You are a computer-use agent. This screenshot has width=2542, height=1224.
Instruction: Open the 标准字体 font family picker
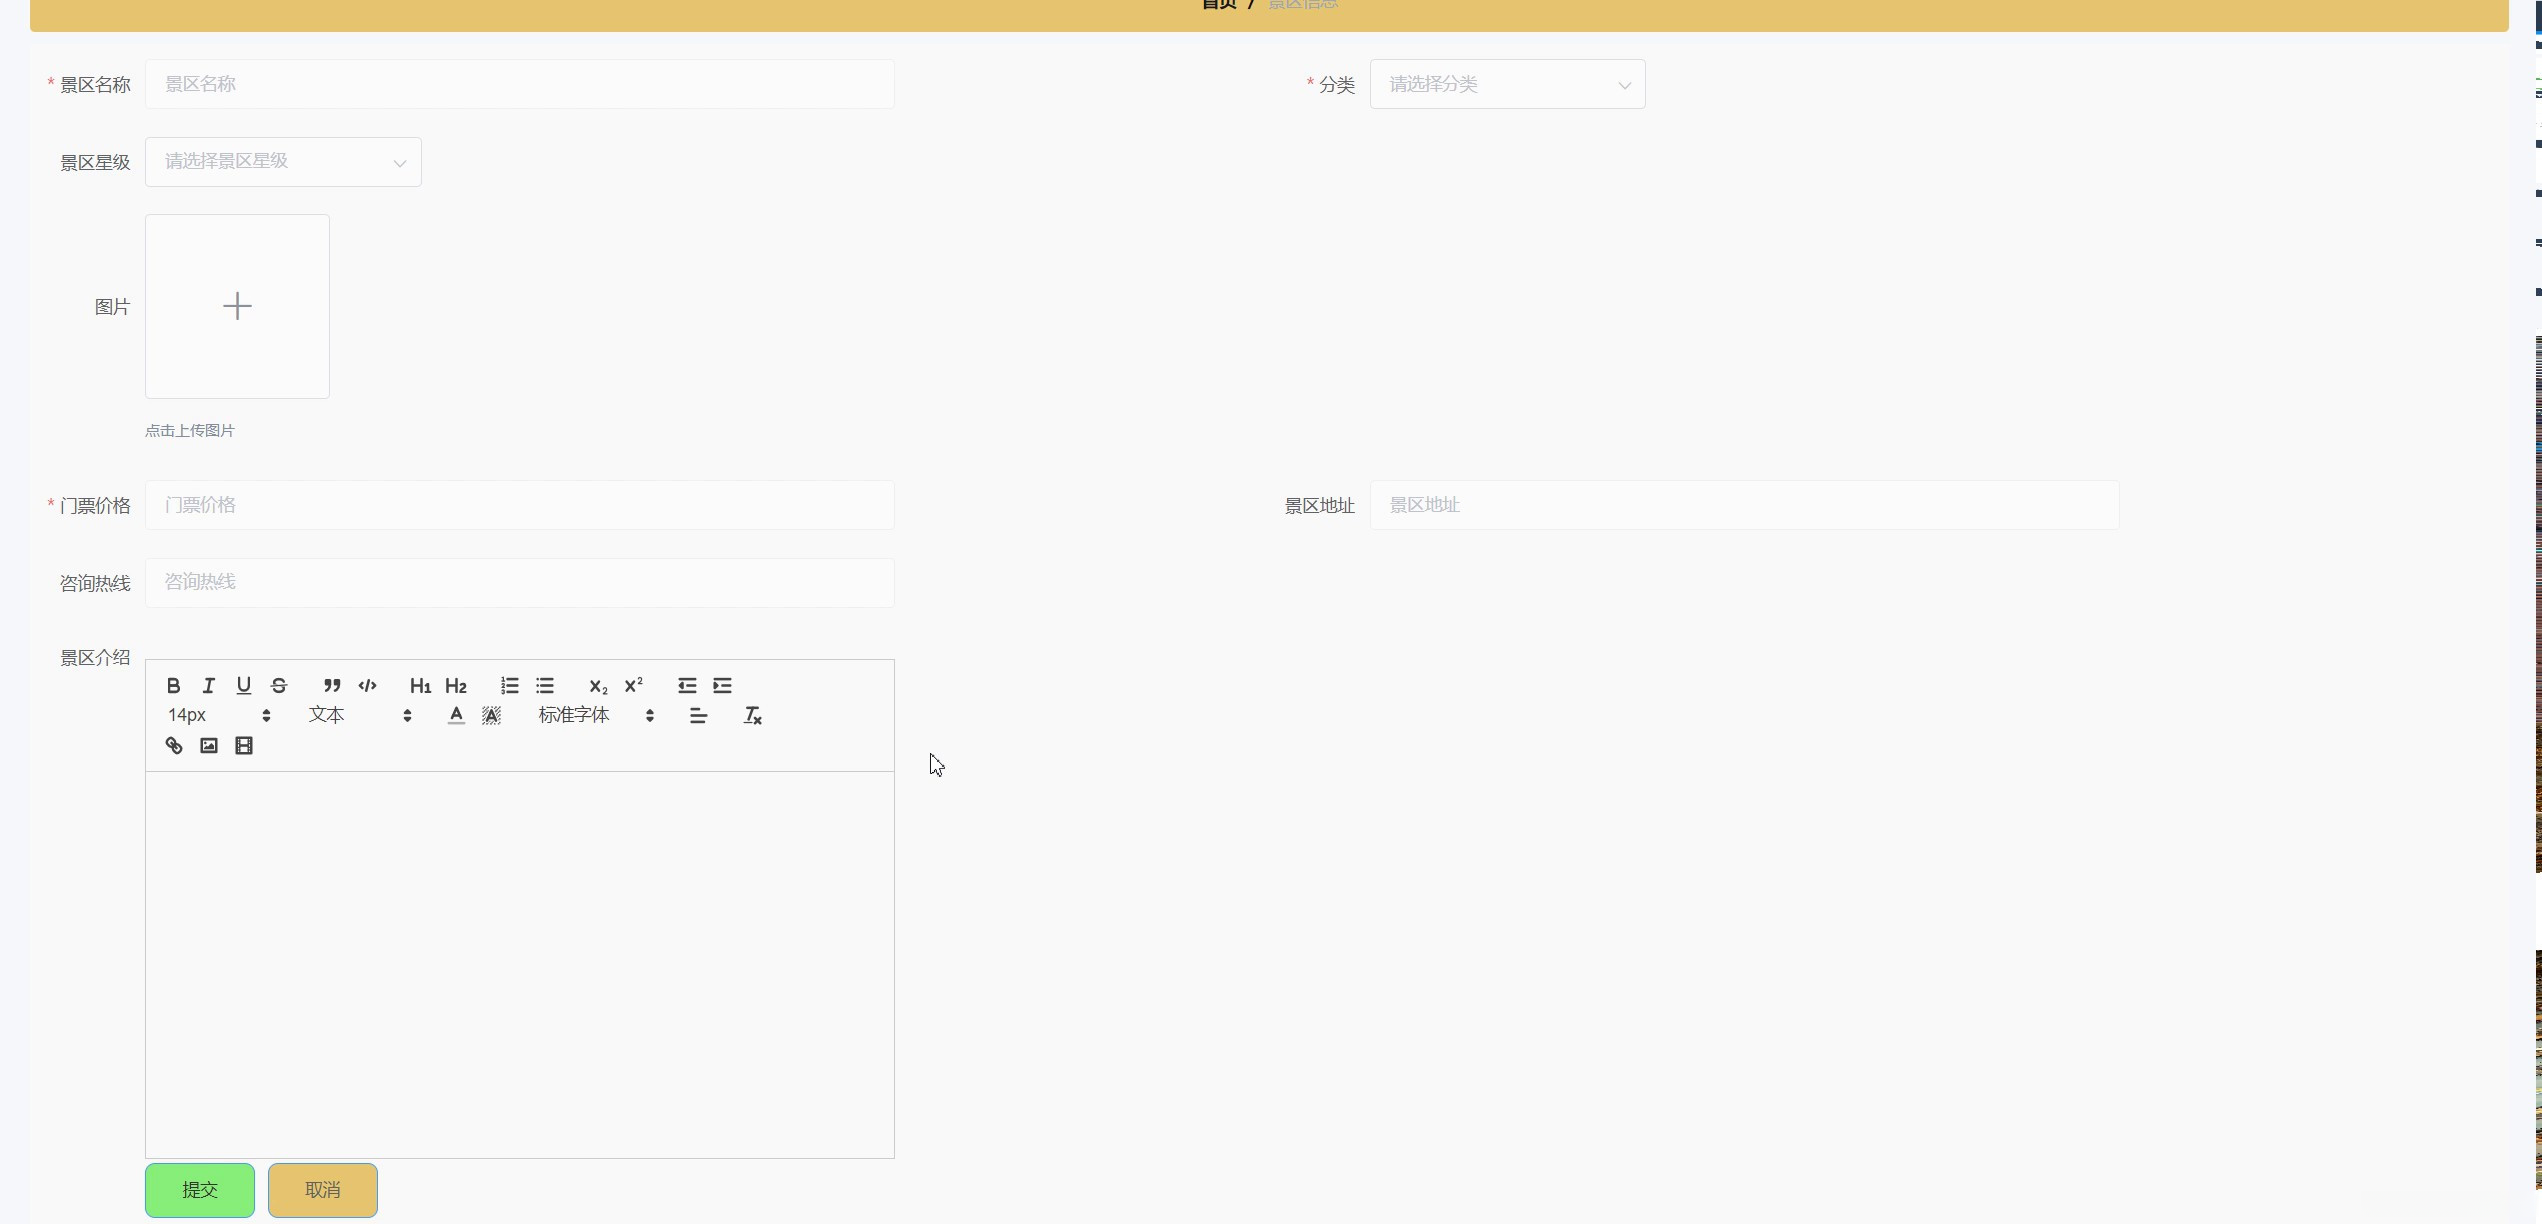click(595, 716)
